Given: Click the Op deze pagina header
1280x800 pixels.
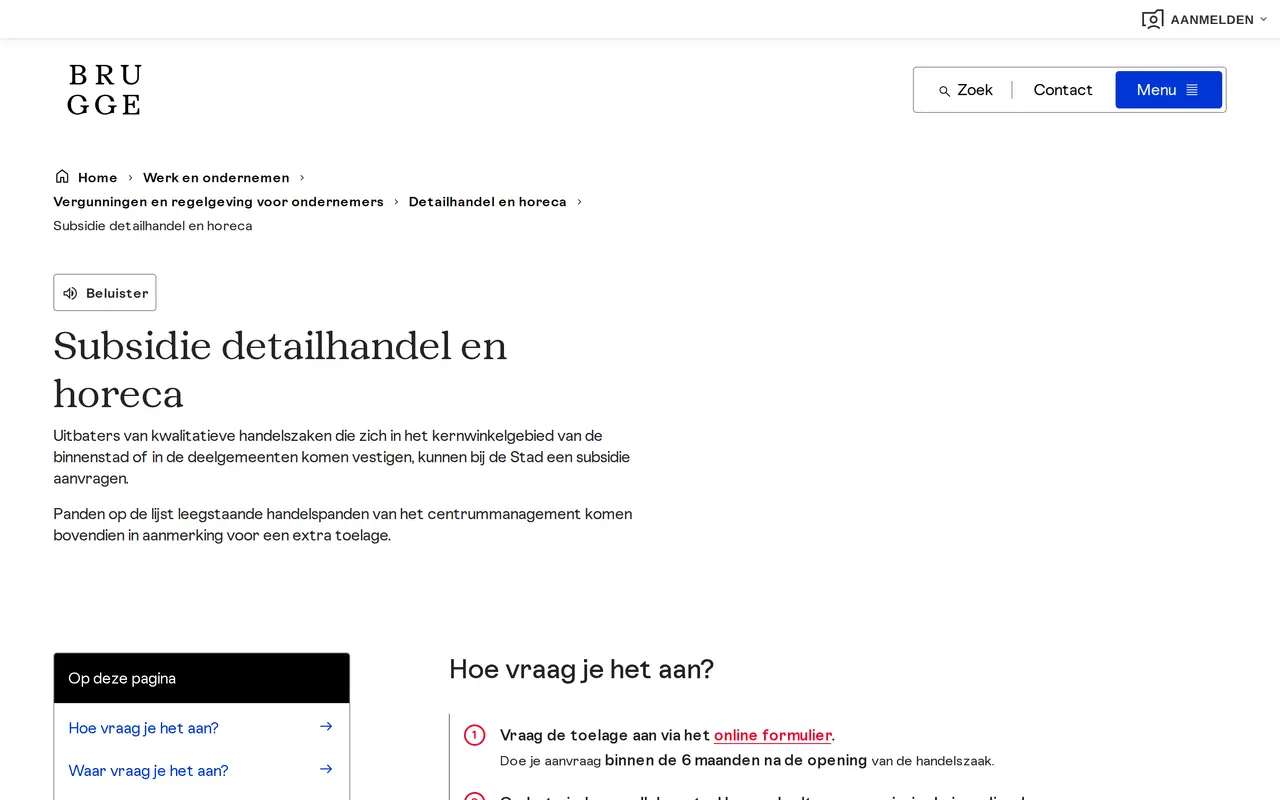Looking at the screenshot, I should coord(201,678).
